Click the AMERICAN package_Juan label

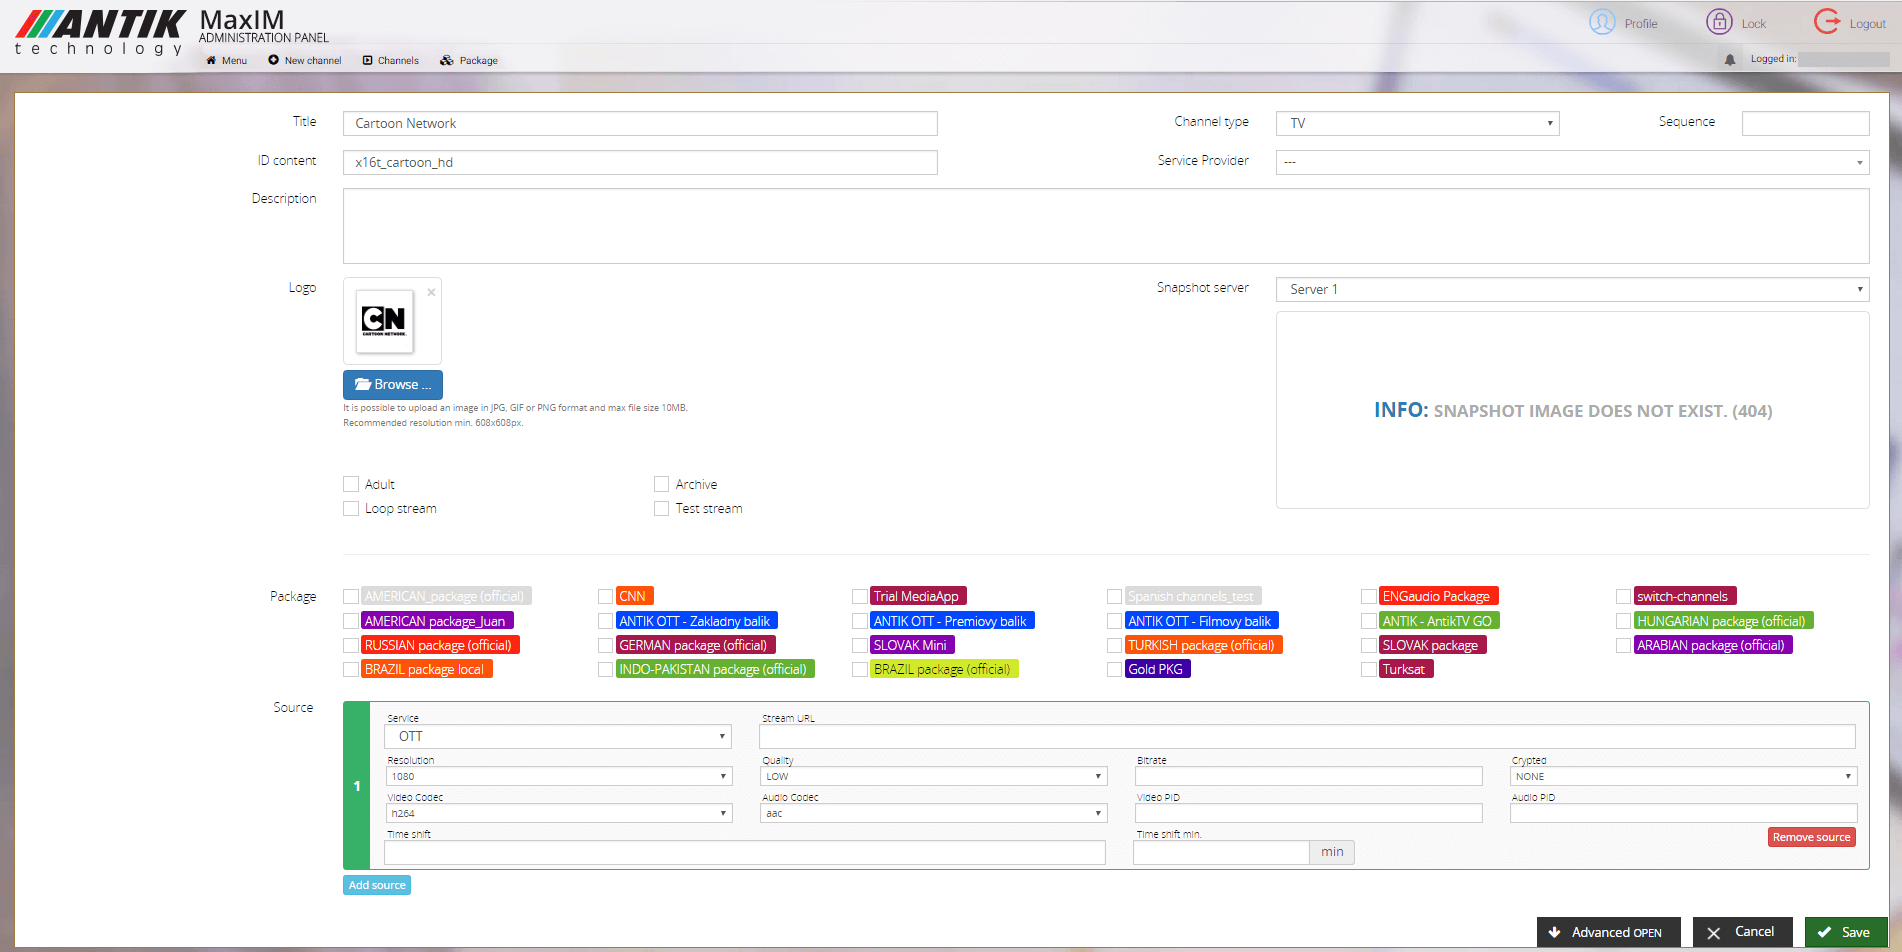pos(437,621)
